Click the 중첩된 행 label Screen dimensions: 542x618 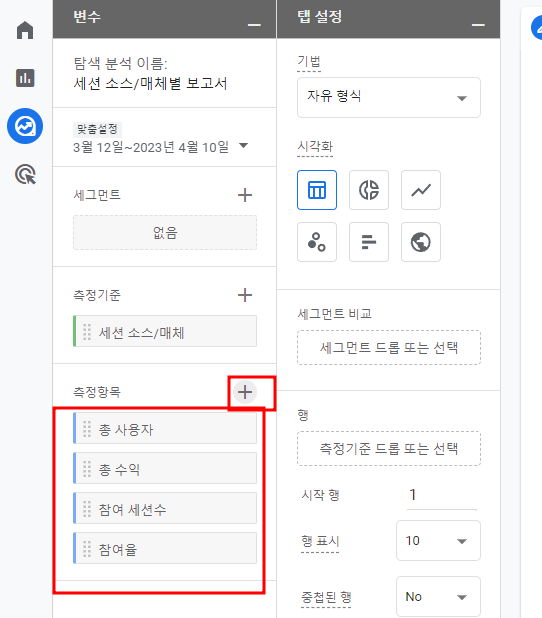326,597
